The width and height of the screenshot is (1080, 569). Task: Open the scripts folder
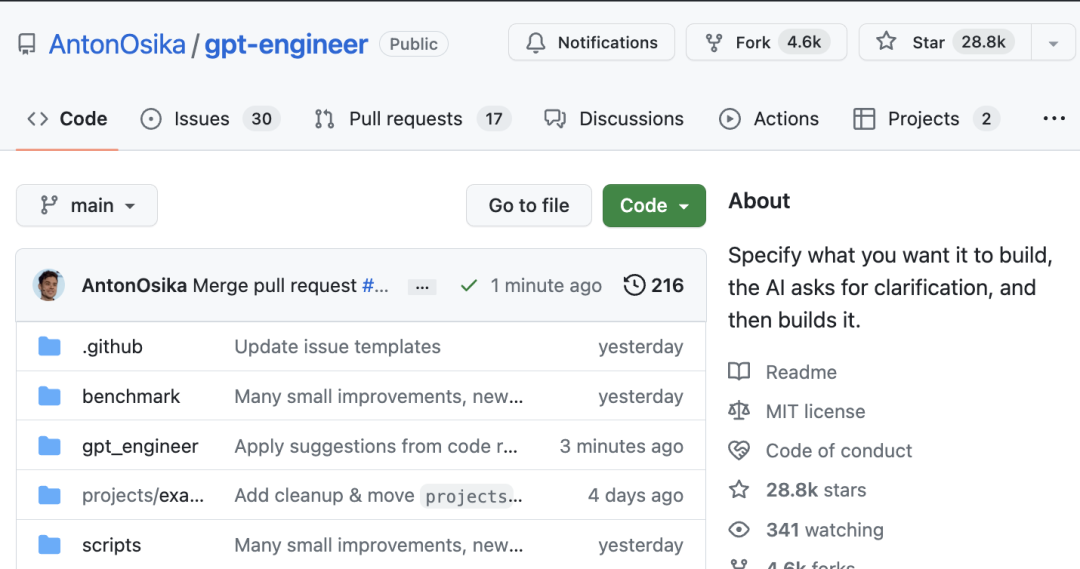[112, 545]
